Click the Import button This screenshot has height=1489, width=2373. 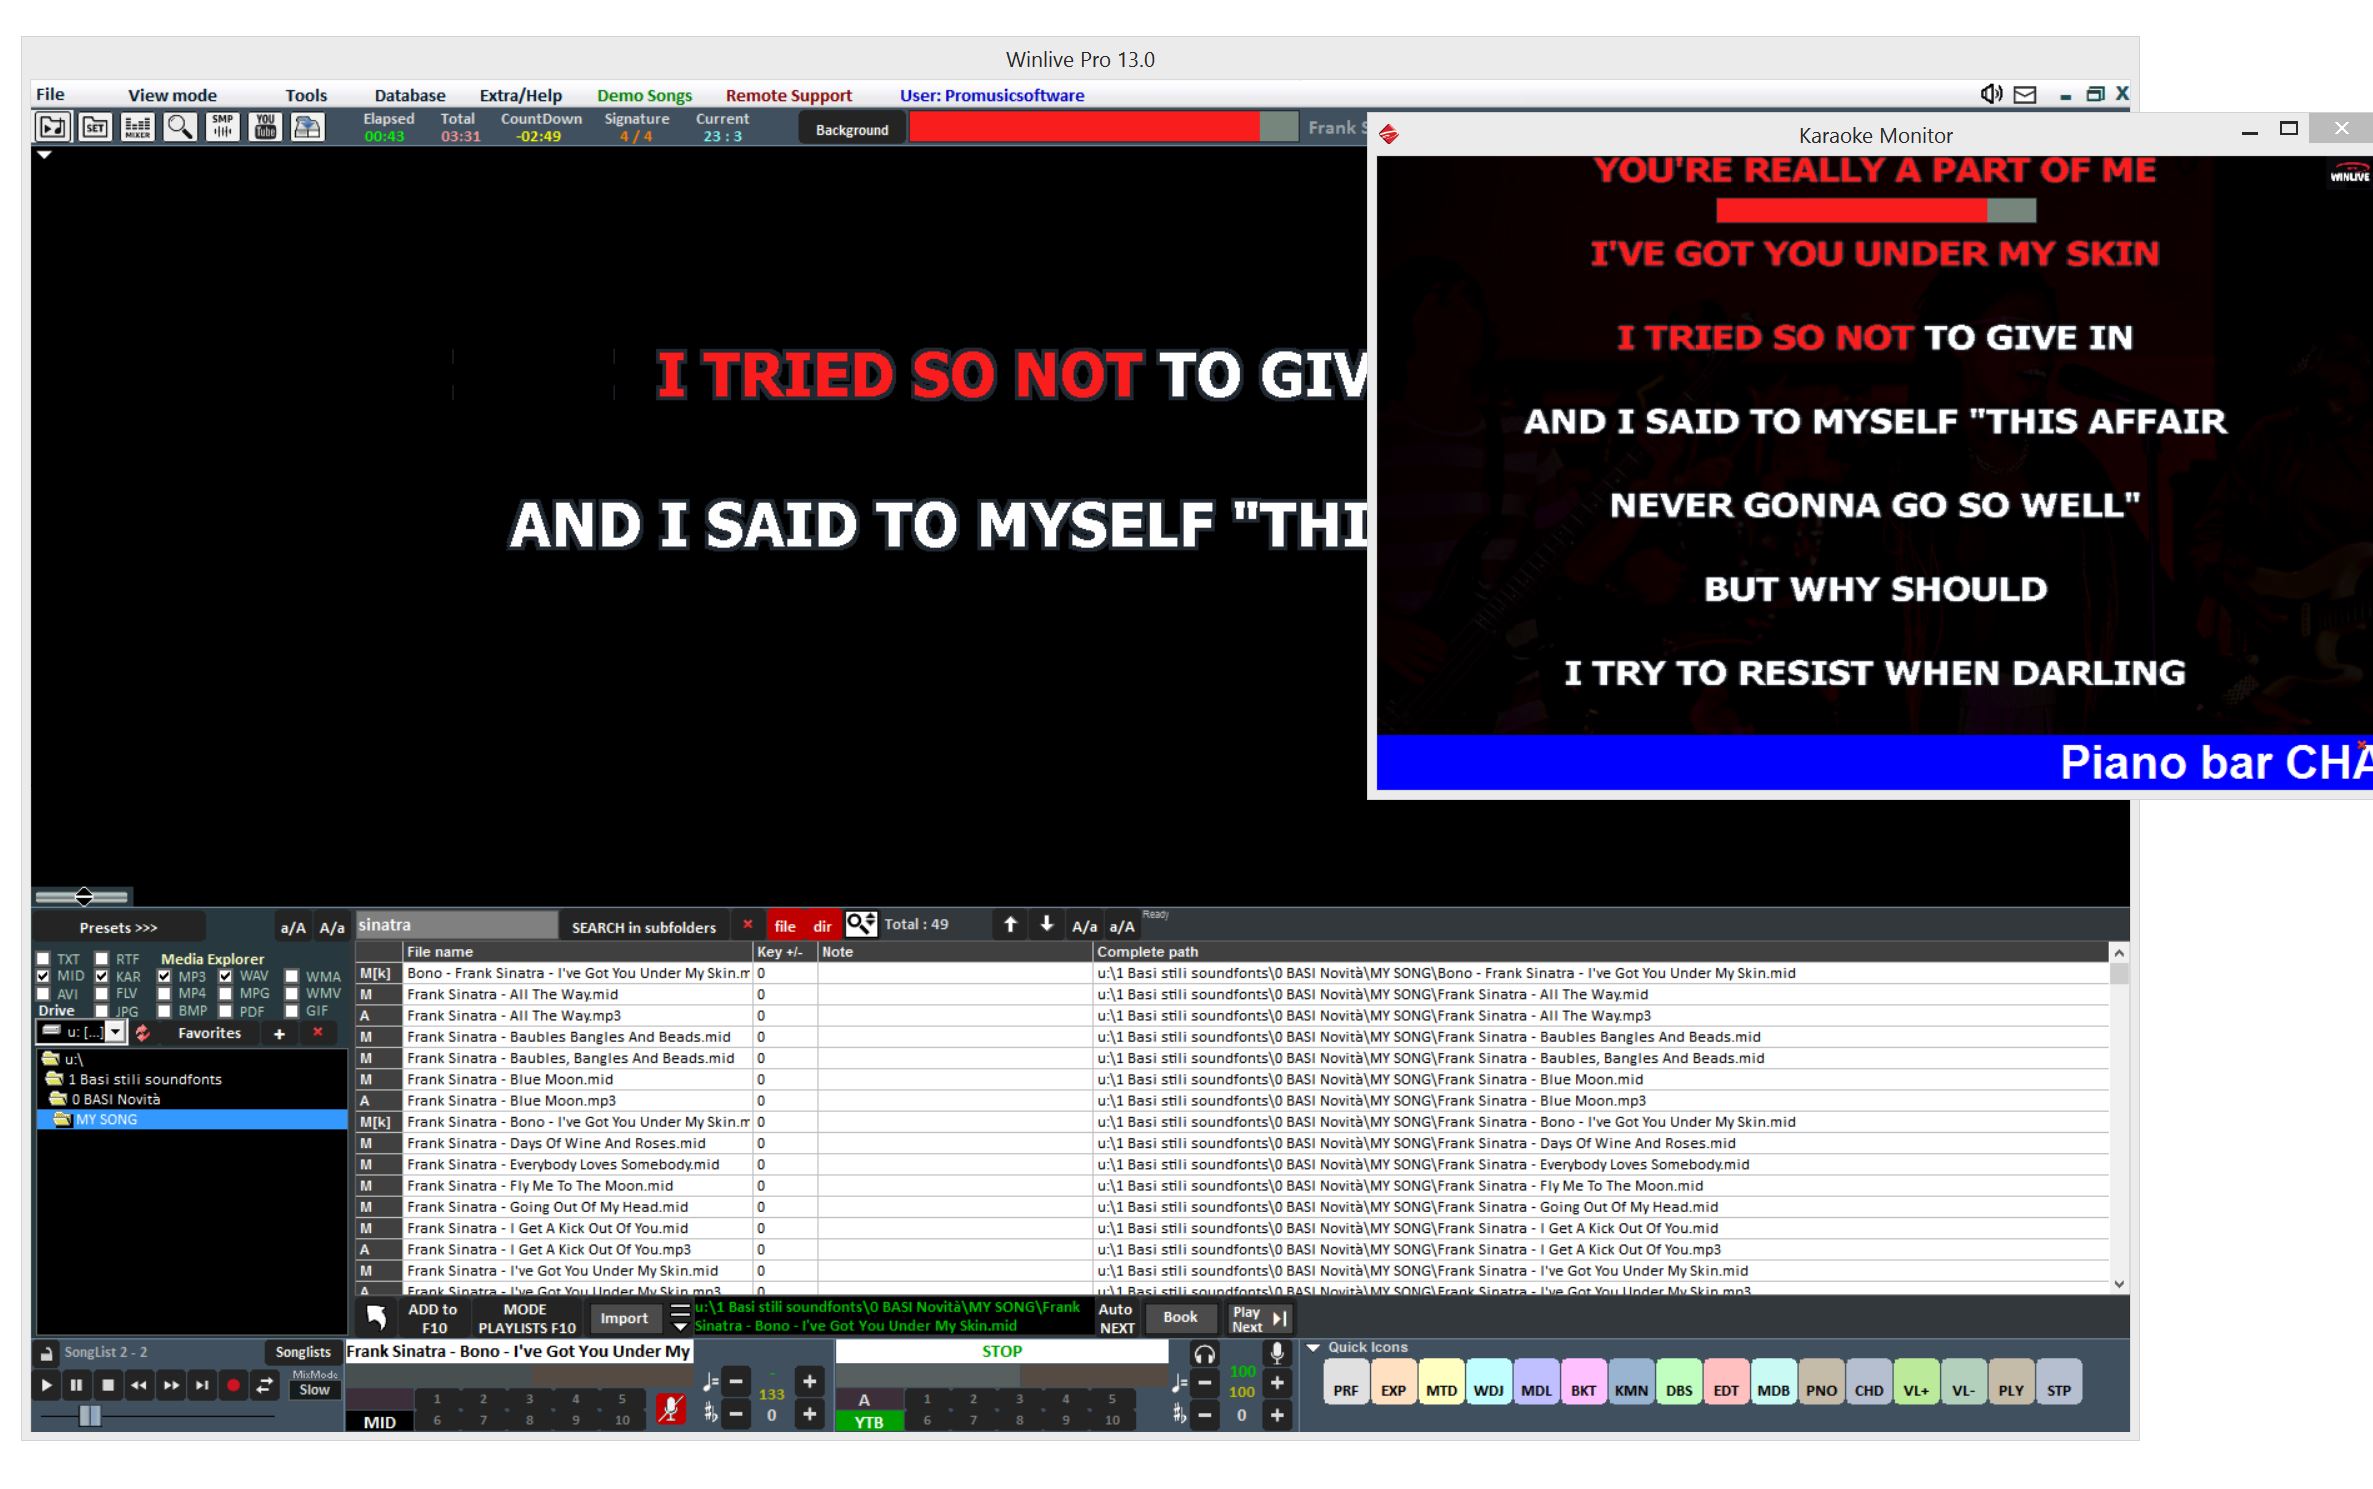click(624, 1318)
